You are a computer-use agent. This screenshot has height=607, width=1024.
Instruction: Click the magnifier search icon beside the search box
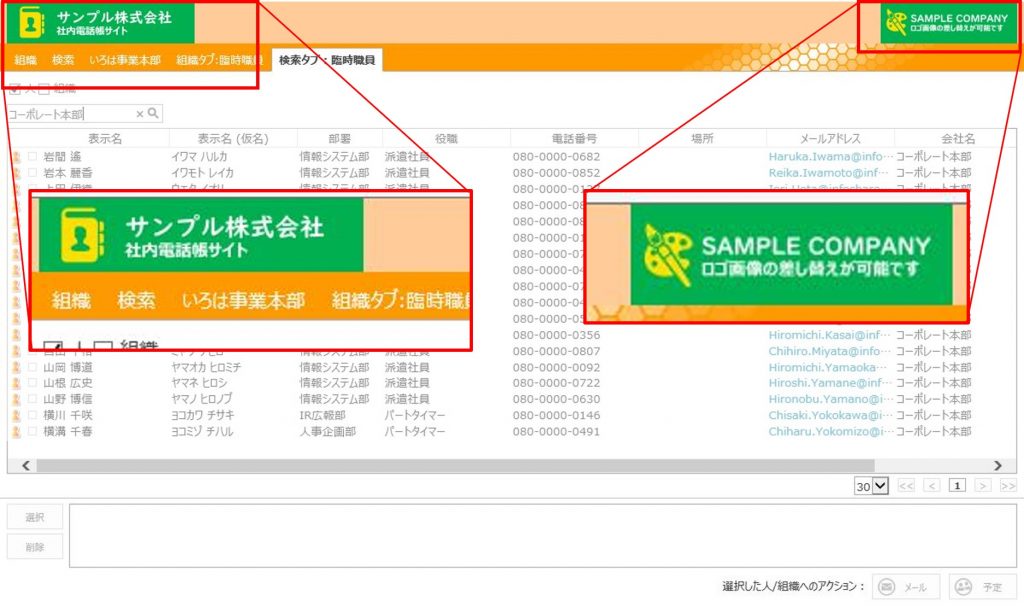point(153,114)
